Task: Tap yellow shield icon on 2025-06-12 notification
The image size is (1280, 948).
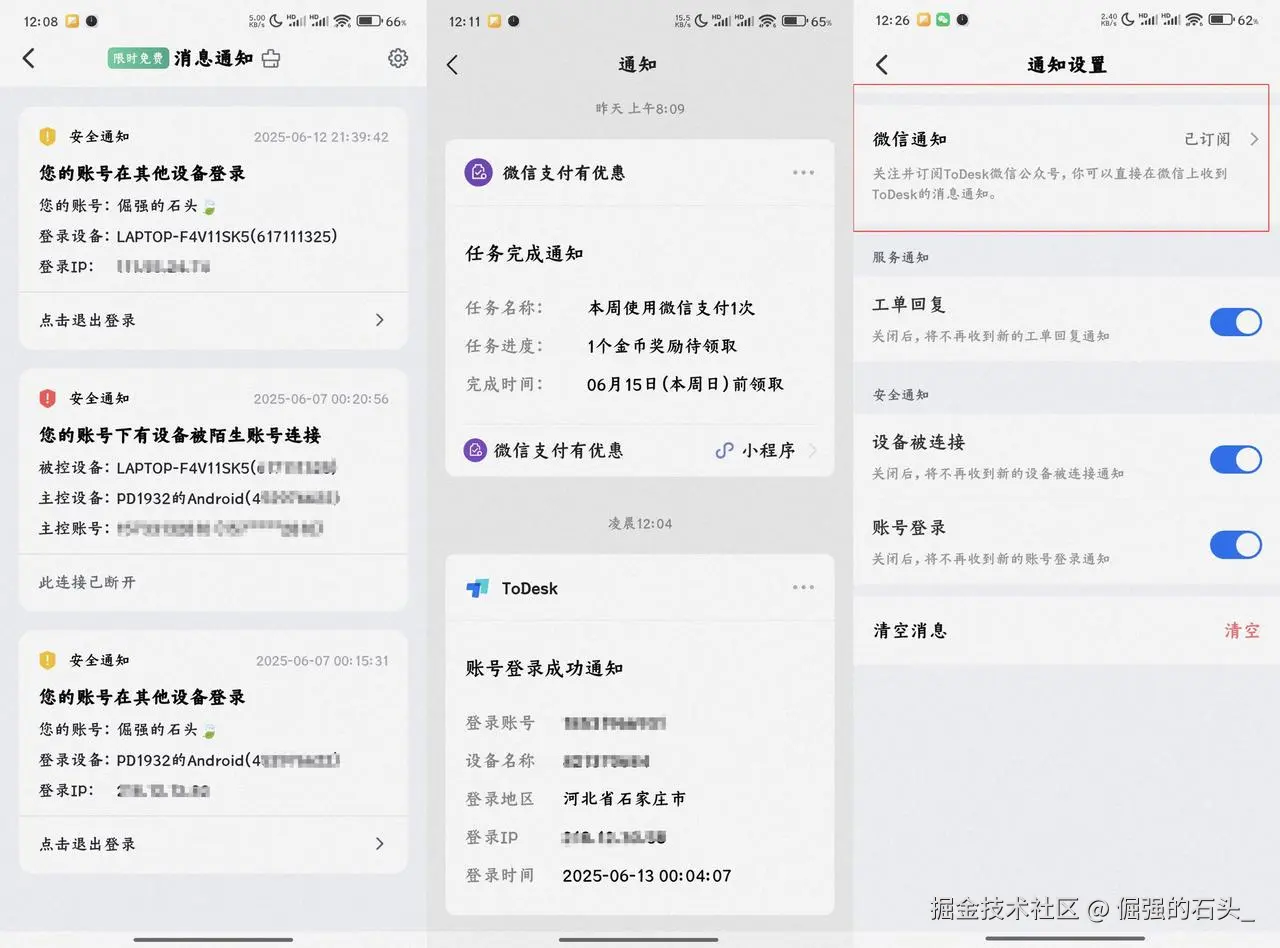Action: point(47,136)
